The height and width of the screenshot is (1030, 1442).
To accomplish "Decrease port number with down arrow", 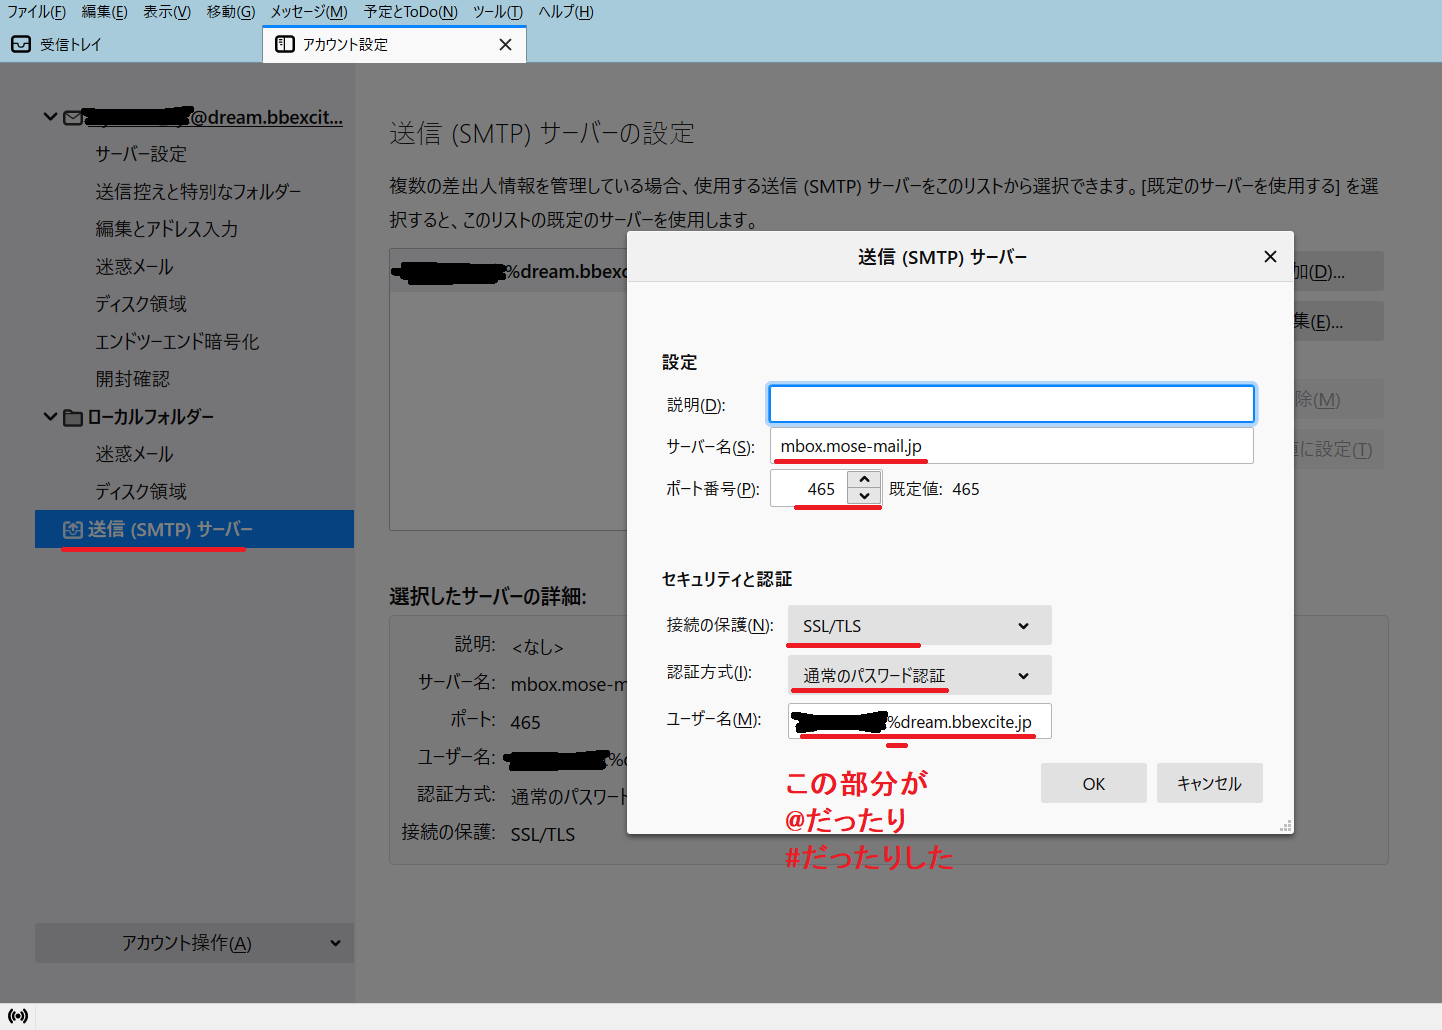I will 864,497.
